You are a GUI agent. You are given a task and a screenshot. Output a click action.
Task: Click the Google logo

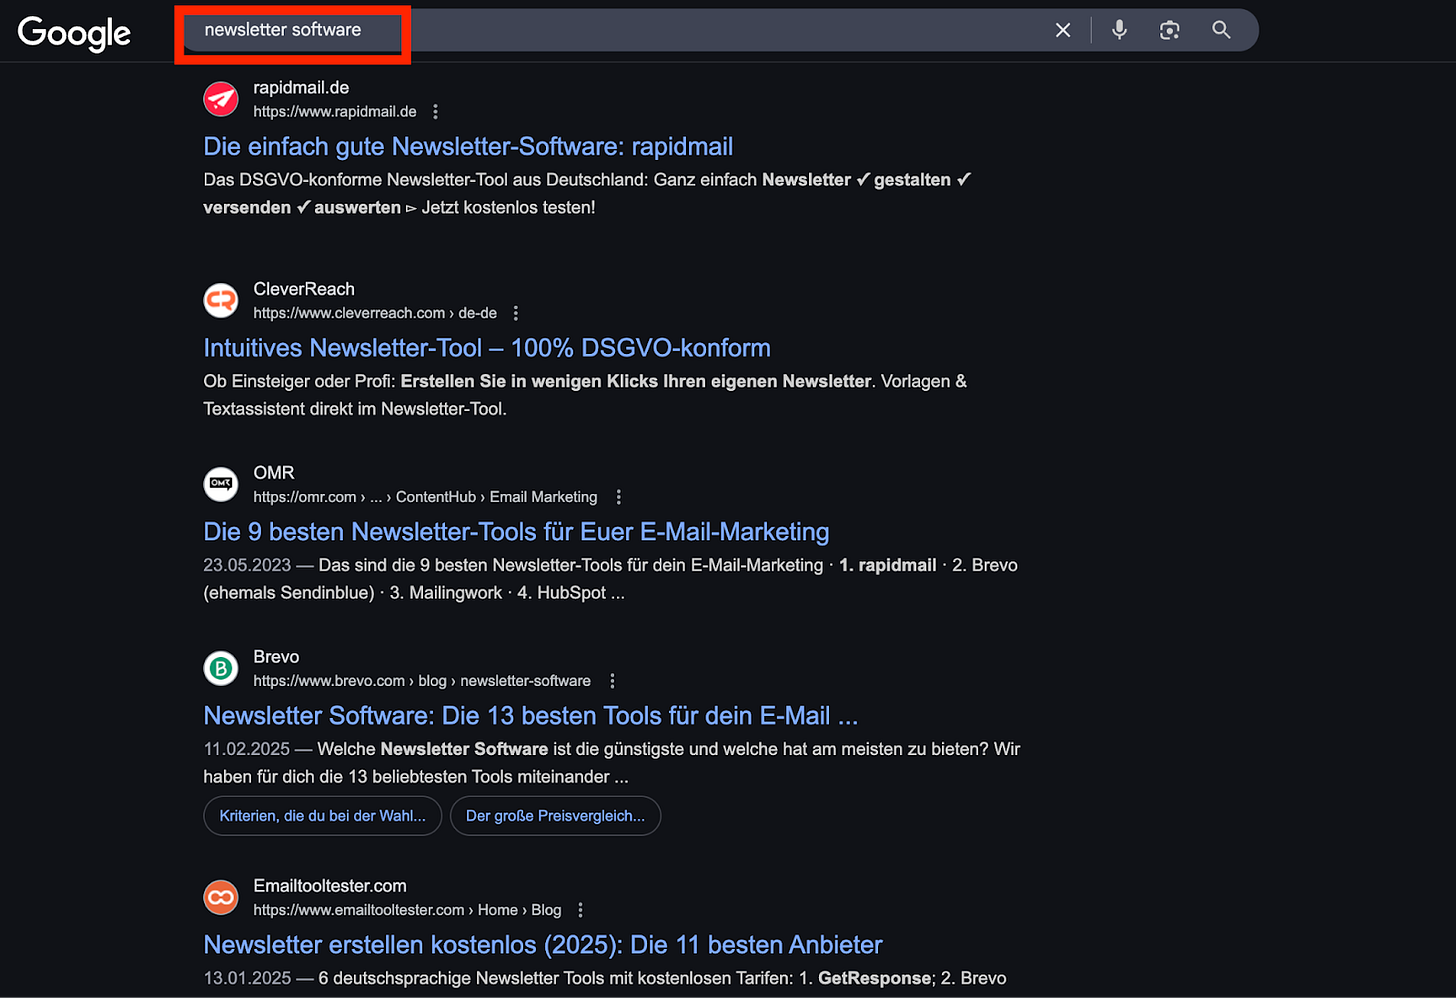[x=74, y=33]
